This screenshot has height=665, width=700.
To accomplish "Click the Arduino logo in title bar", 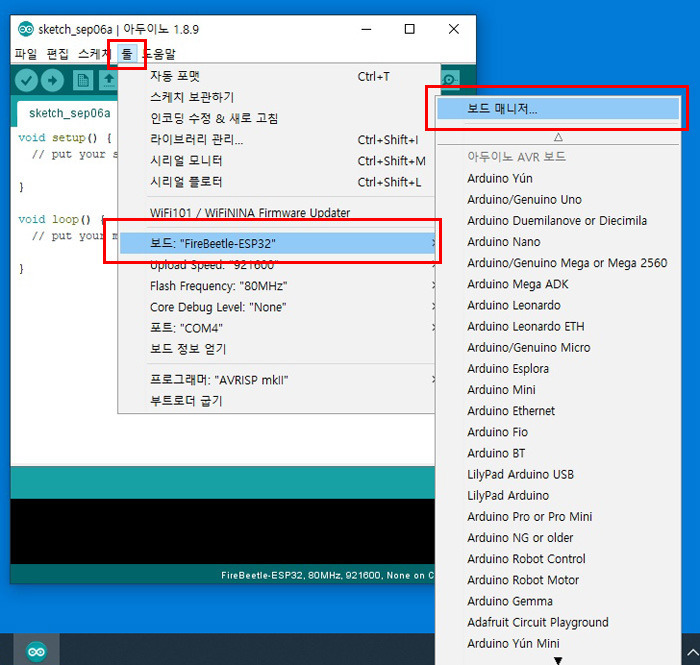I will [x=25, y=29].
